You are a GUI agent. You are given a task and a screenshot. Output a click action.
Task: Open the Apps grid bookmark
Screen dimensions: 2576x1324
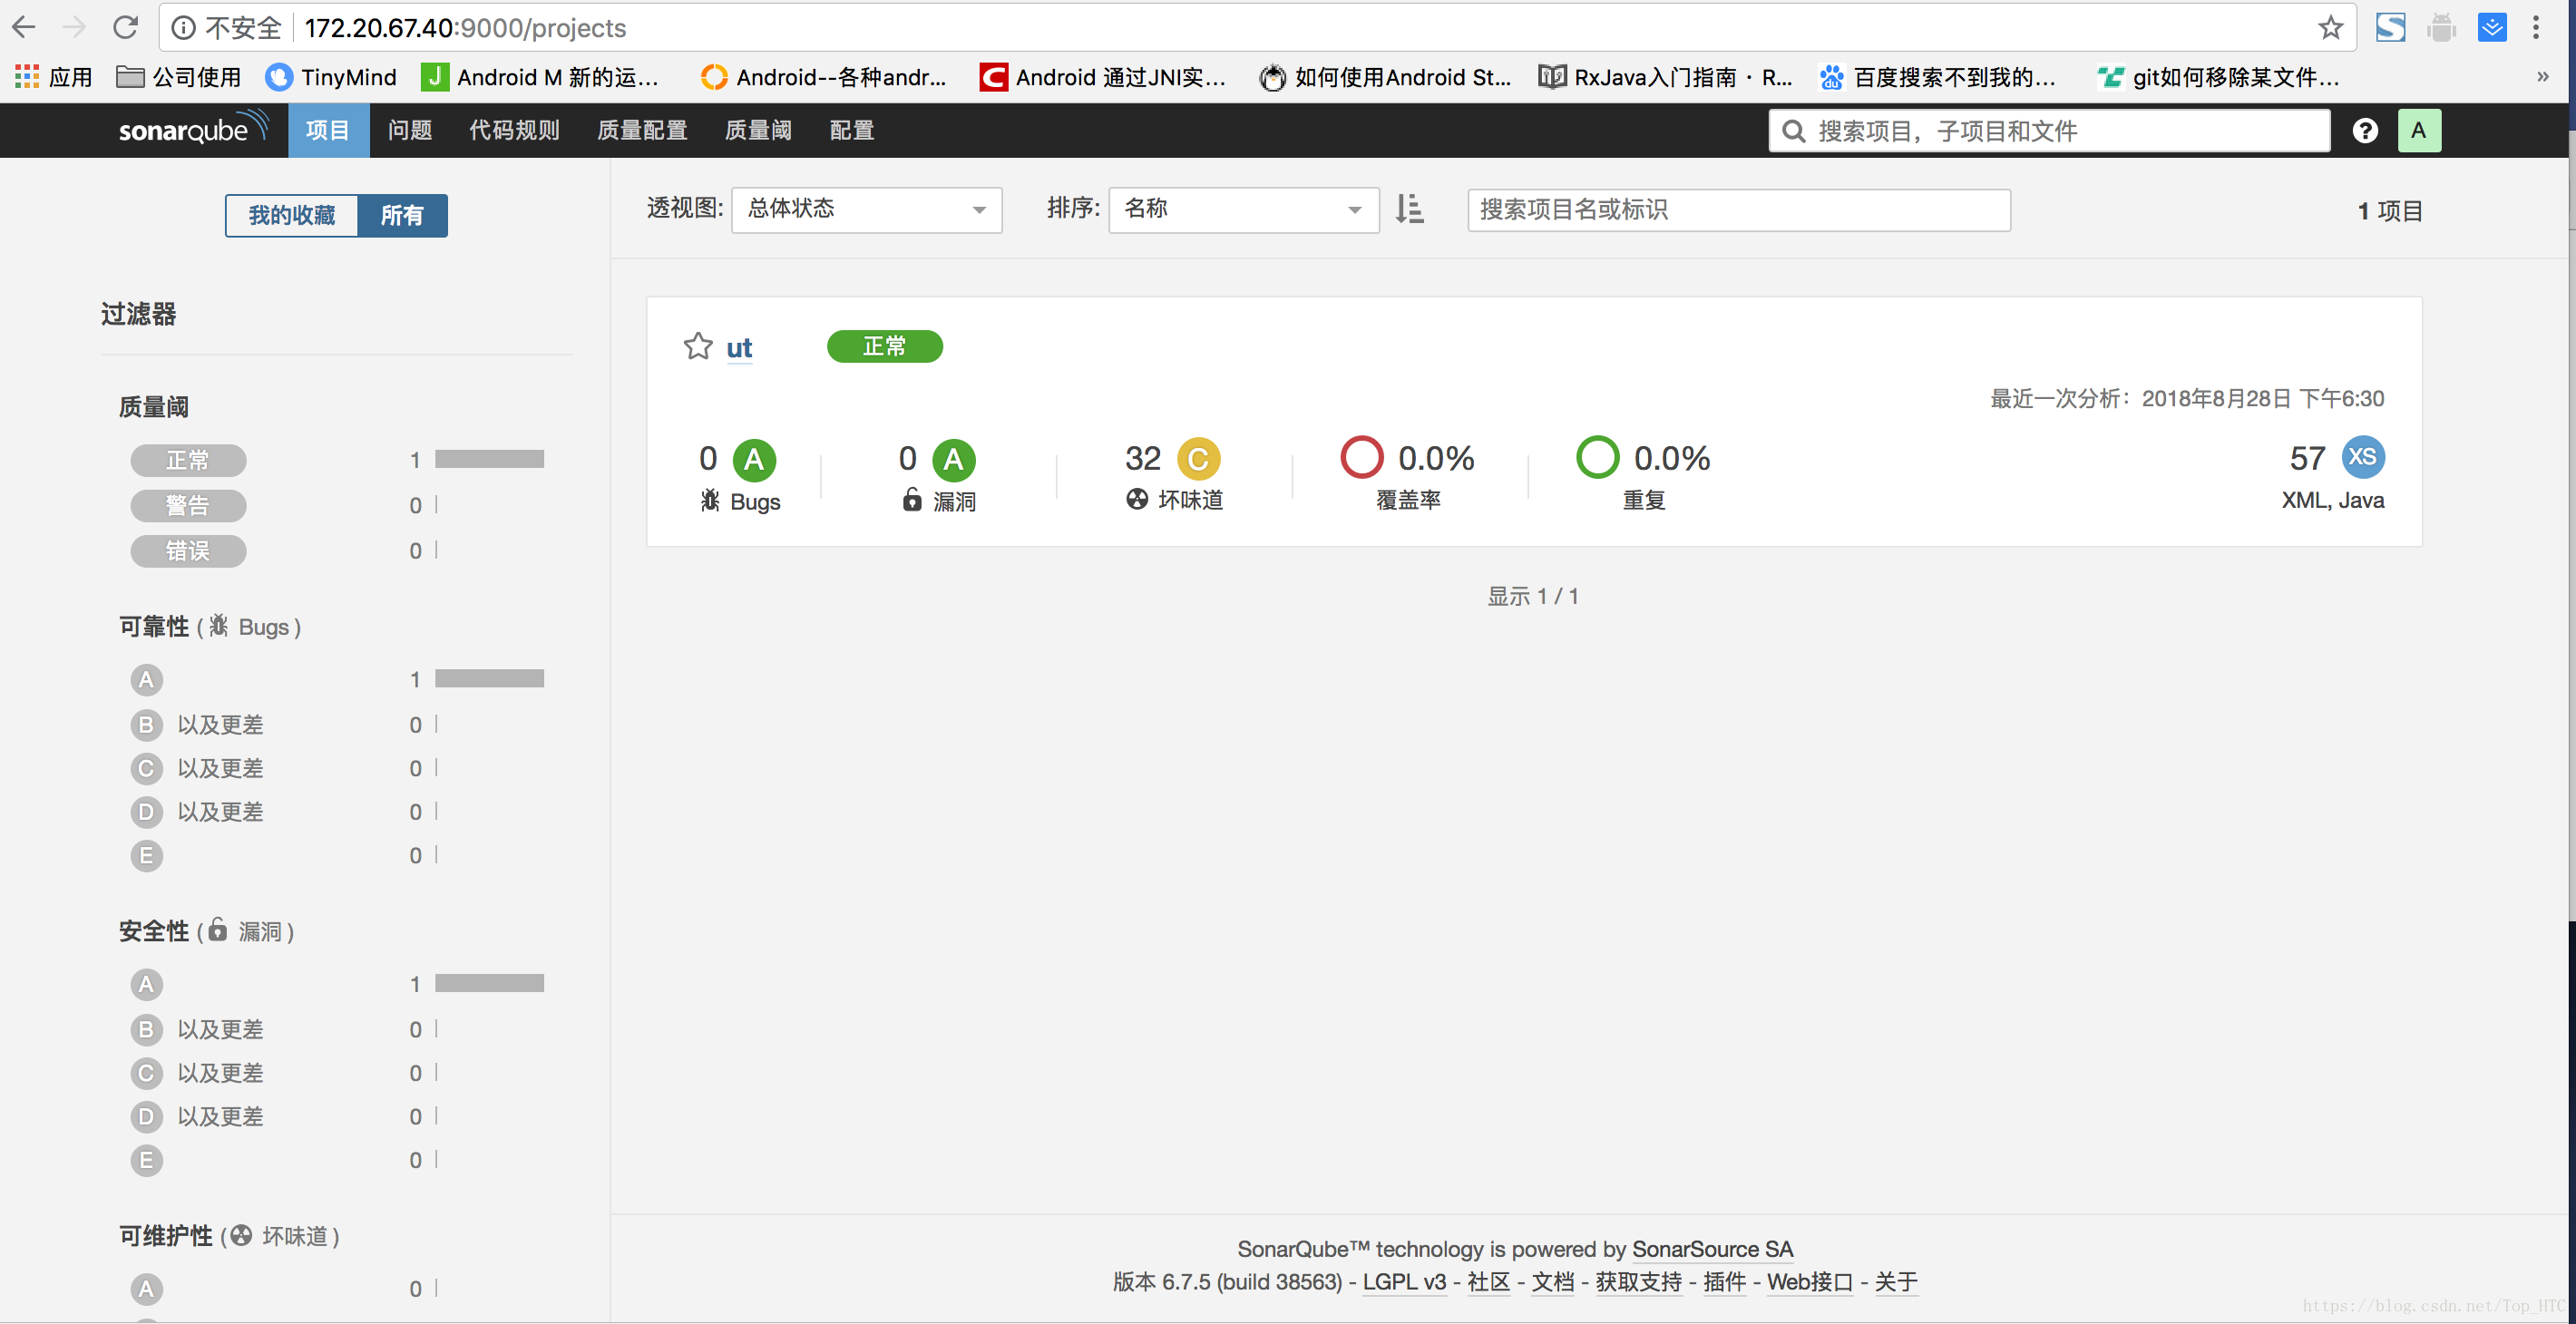54,77
